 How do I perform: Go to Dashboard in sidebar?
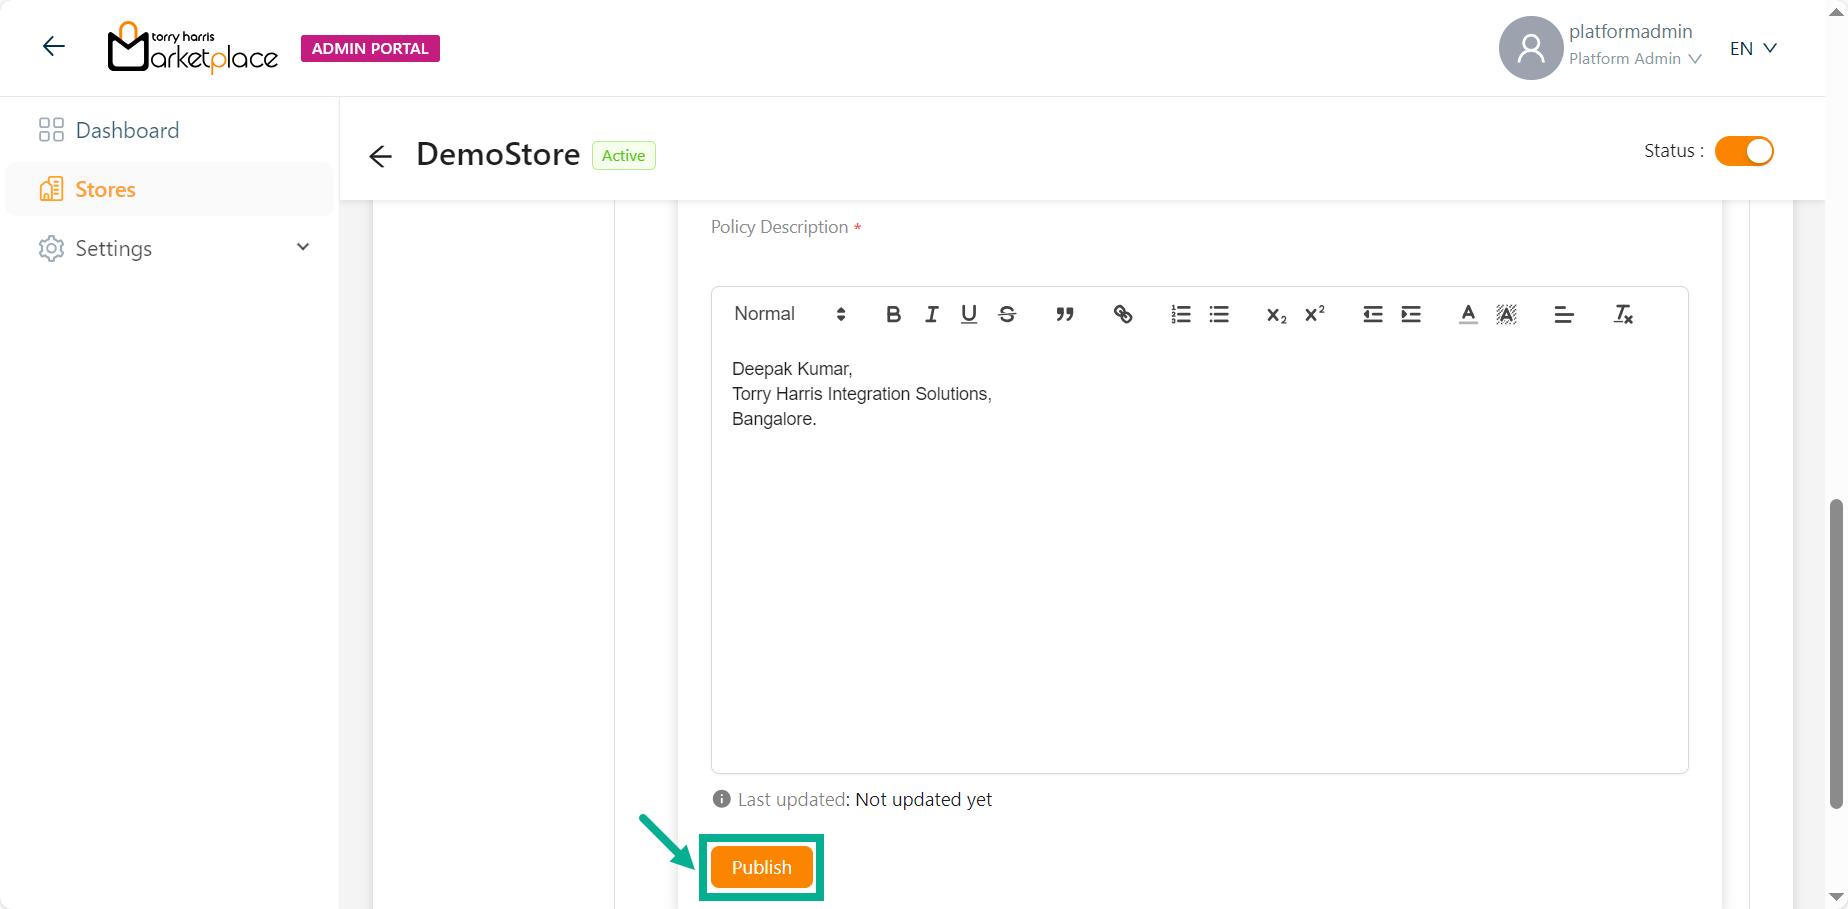127,131
